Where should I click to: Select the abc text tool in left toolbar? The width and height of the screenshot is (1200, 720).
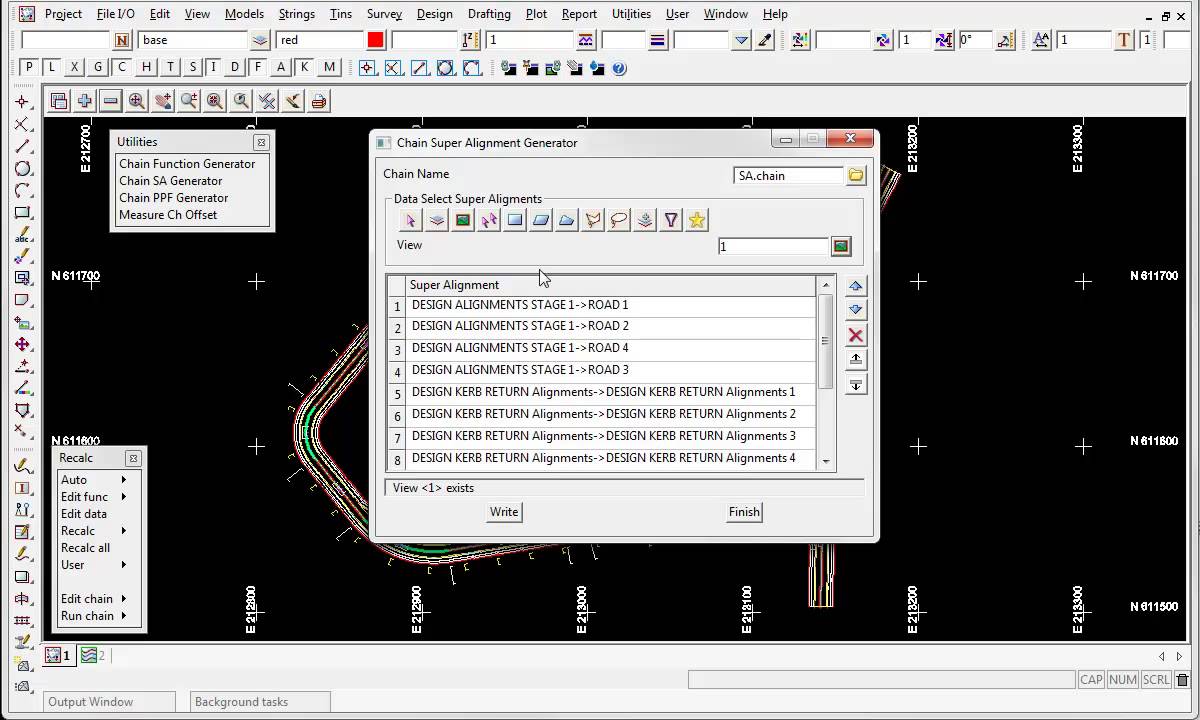(22, 235)
